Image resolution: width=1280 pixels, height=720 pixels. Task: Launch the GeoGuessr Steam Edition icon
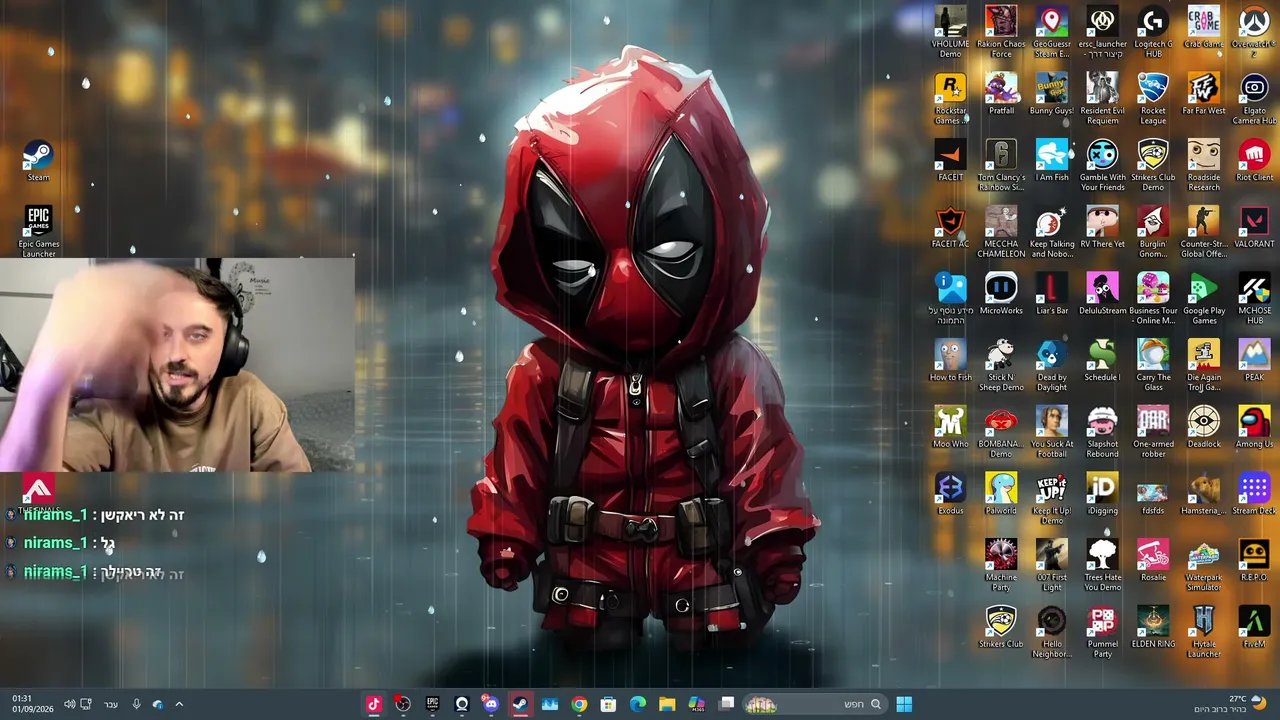1052,32
